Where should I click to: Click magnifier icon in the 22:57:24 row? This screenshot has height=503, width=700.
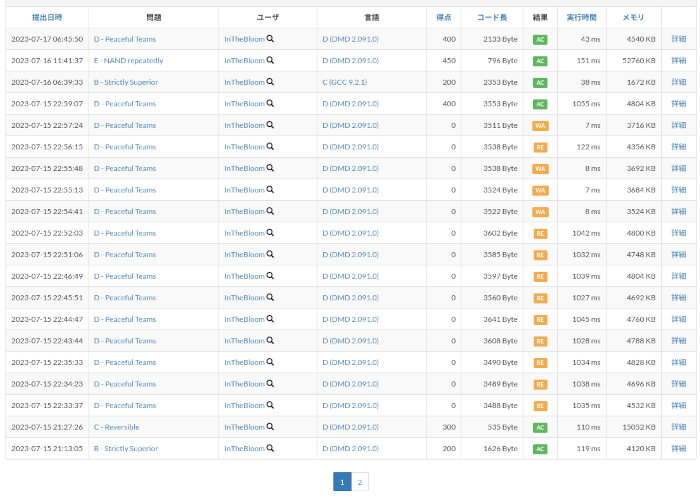pos(270,125)
